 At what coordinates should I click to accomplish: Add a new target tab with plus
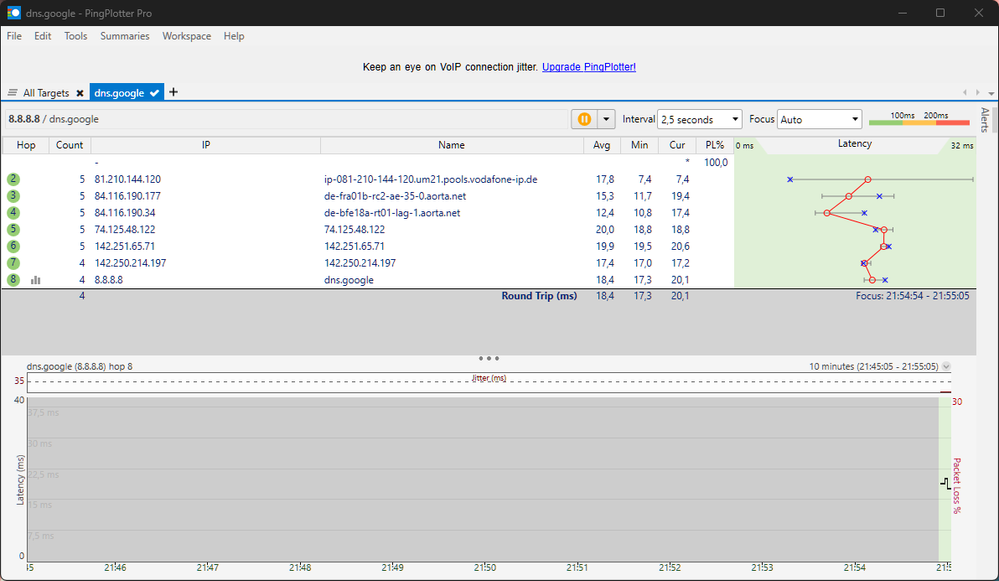tap(173, 92)
